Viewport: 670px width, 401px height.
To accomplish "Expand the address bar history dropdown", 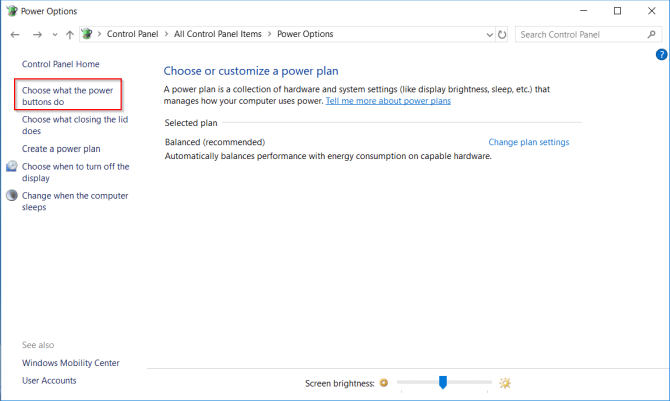I will [x=487, y=34].
